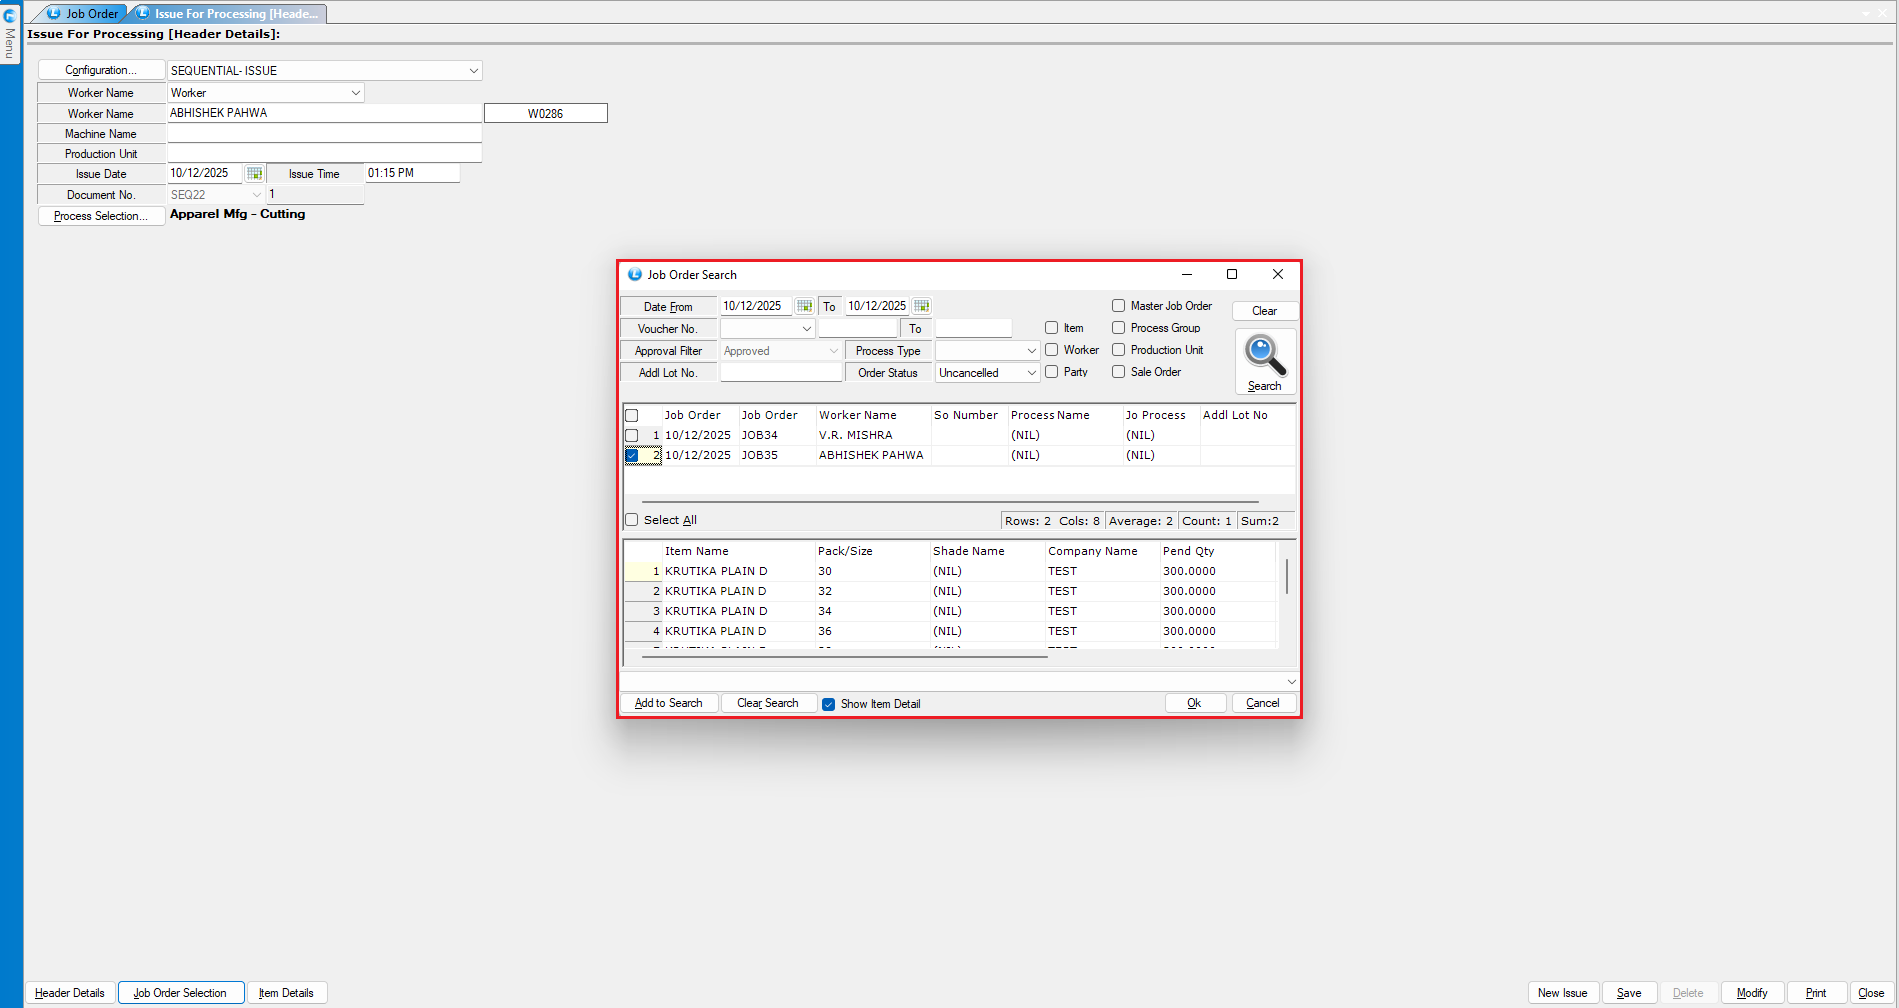Enable the Master Job Order checkbox

(x=1118, y=306)
